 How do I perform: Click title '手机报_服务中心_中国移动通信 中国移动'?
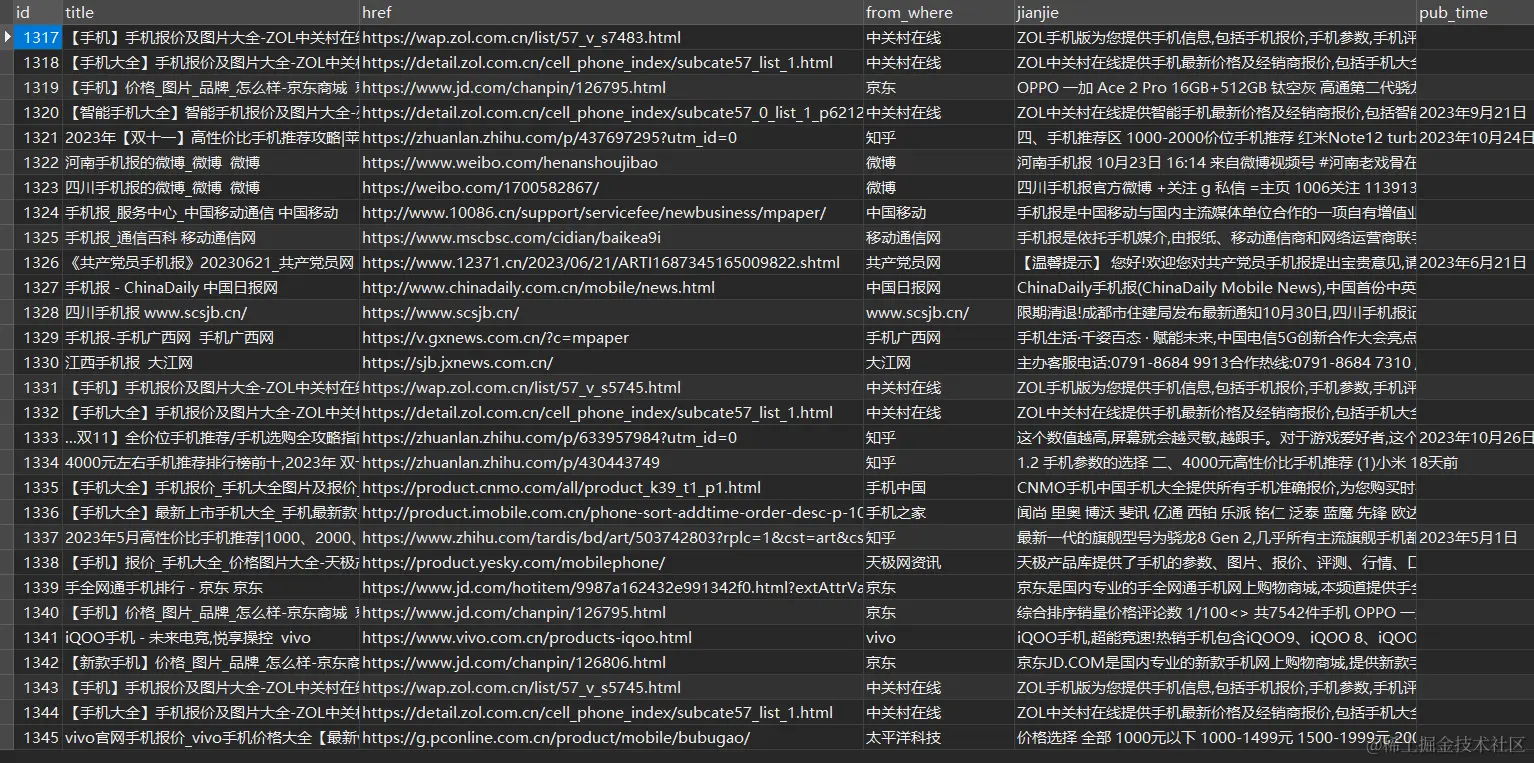[x=202, y=213]
